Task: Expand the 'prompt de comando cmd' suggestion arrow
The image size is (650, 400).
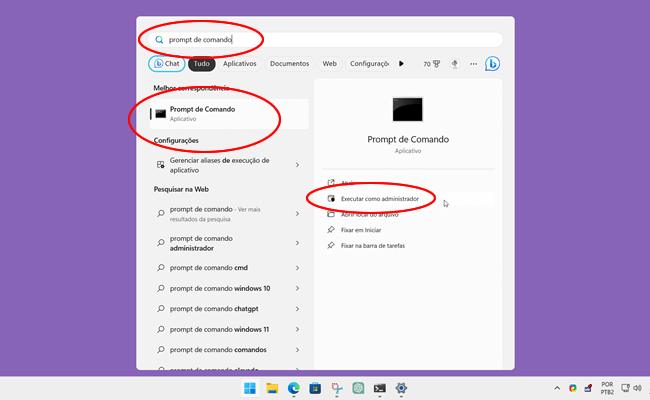Action: (297, 268)
